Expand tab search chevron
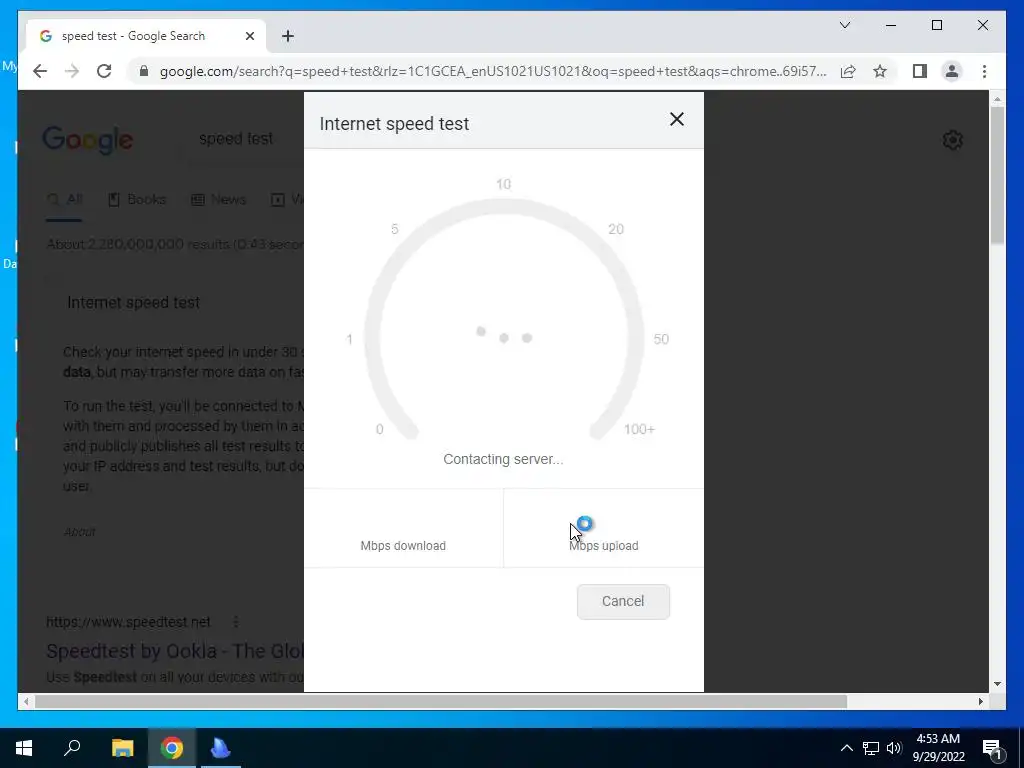This screenshot has width=1024, height=768. pyautogui.click(x=844, y=25)
